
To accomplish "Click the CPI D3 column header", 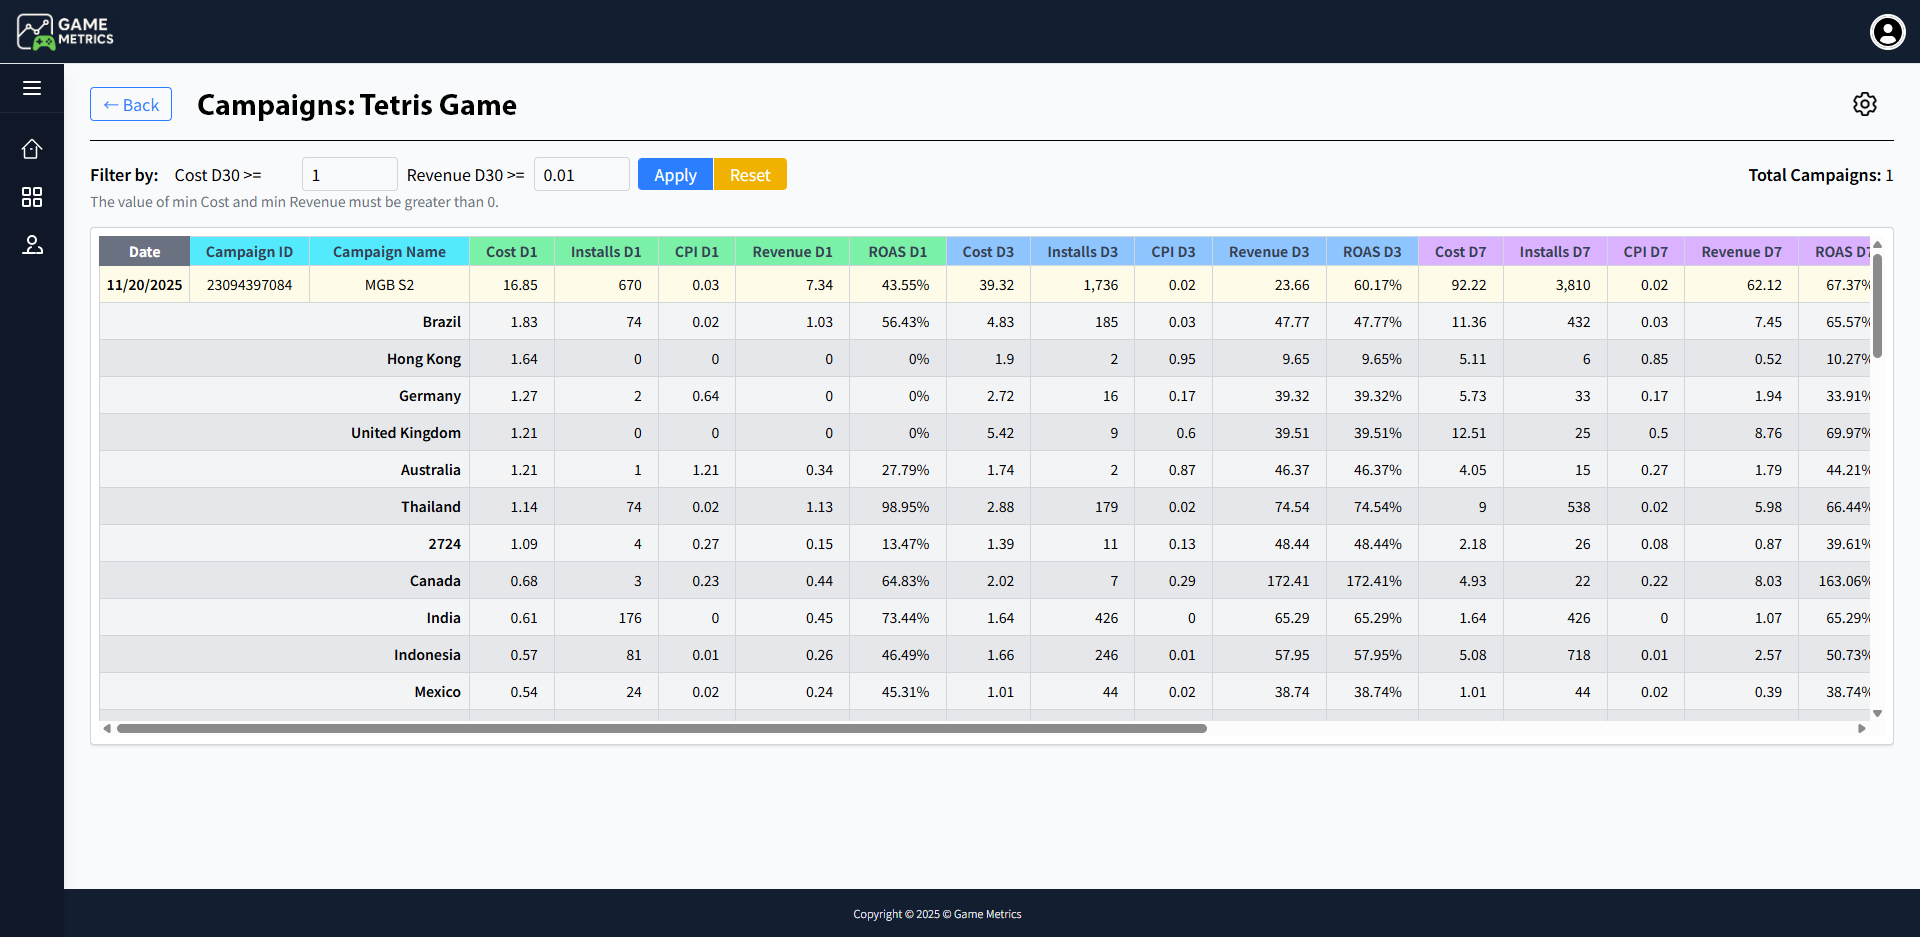I will (1173, 252).
